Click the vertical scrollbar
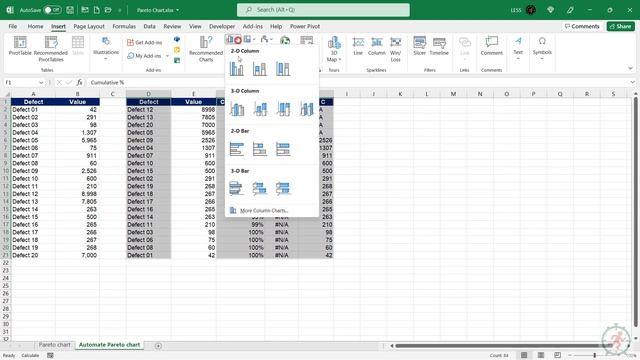The width and height of the screenshot is (640, 360). (636, 212)
